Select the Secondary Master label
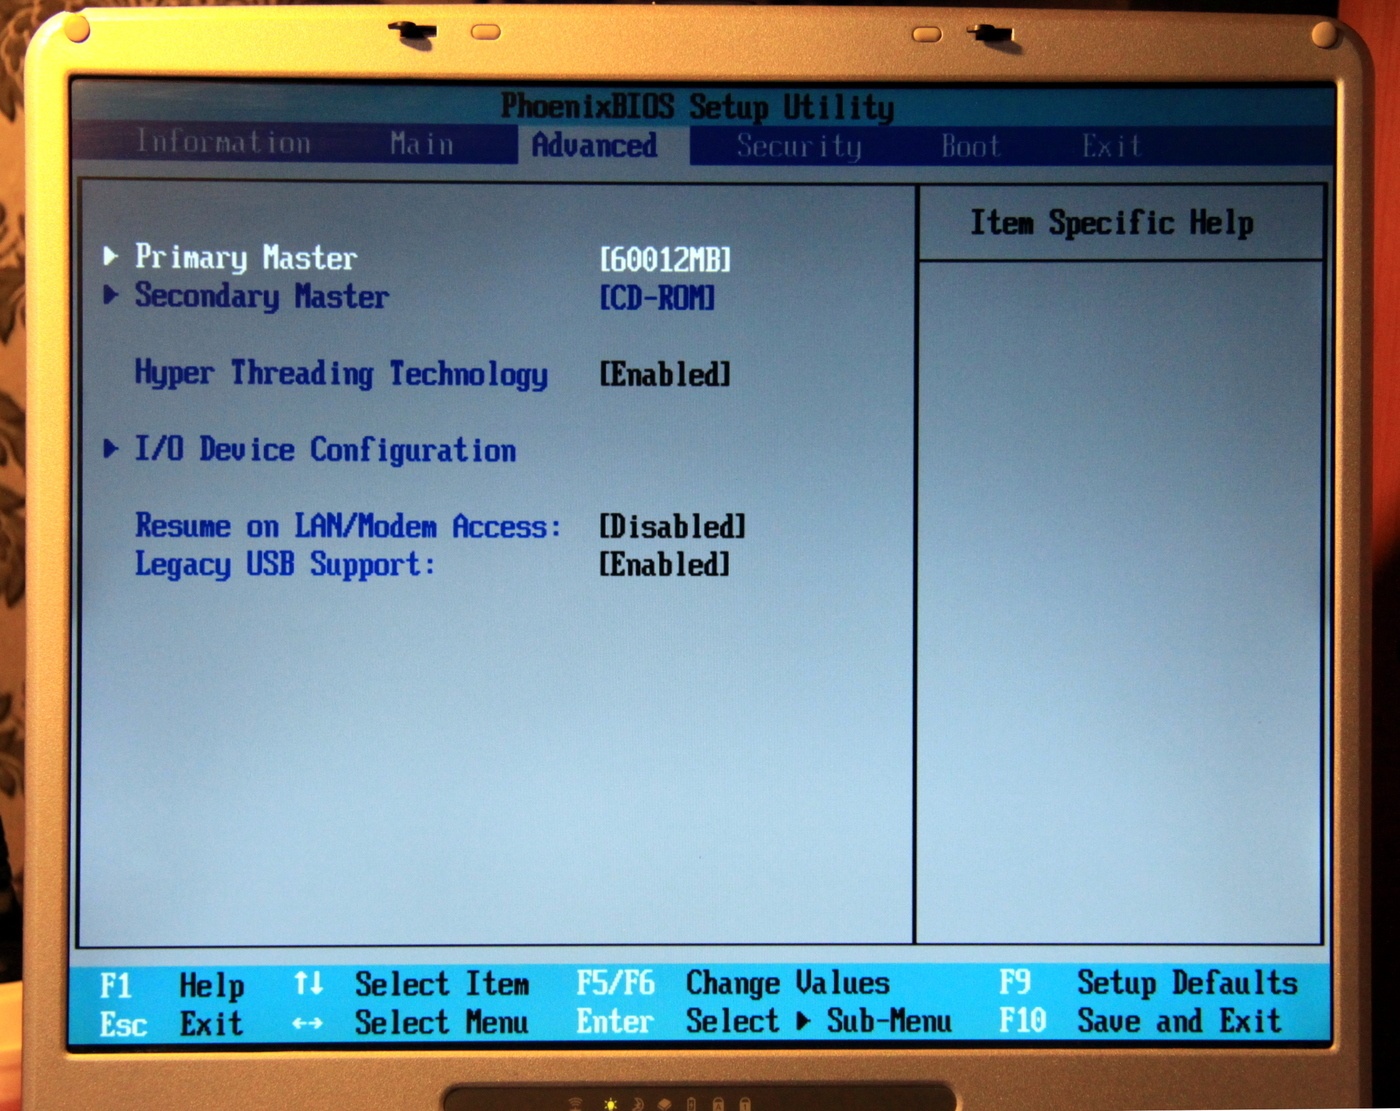Viewport: 1400px width, 1111px height. point(262,296)
